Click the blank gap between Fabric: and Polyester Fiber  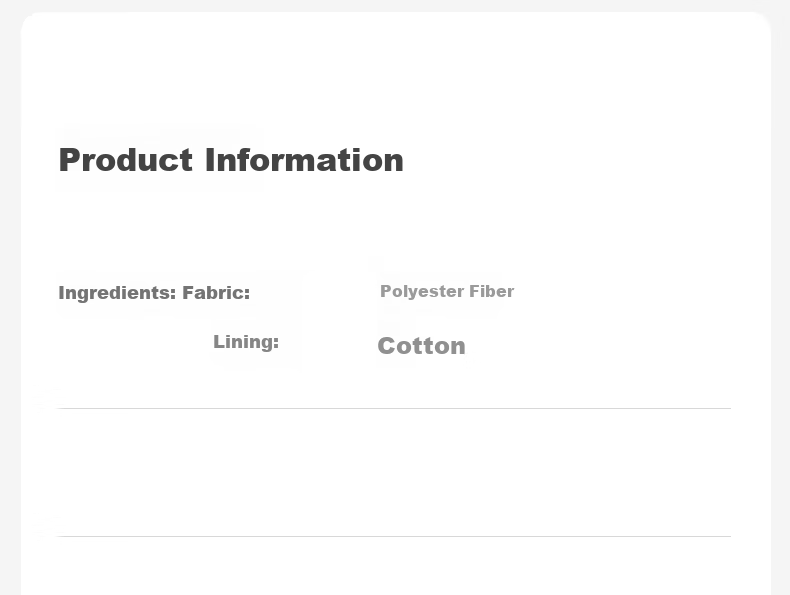click(x=315, y=292)
